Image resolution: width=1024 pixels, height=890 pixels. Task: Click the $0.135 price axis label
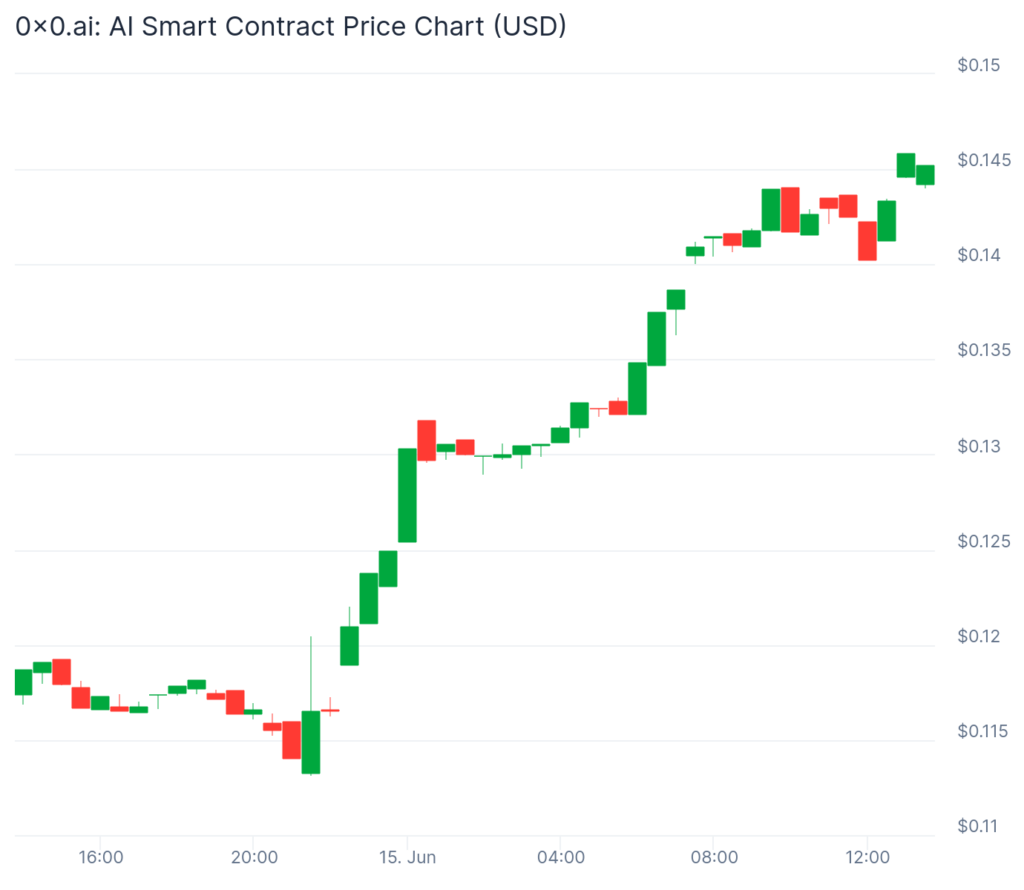click(x=981, y=350)
